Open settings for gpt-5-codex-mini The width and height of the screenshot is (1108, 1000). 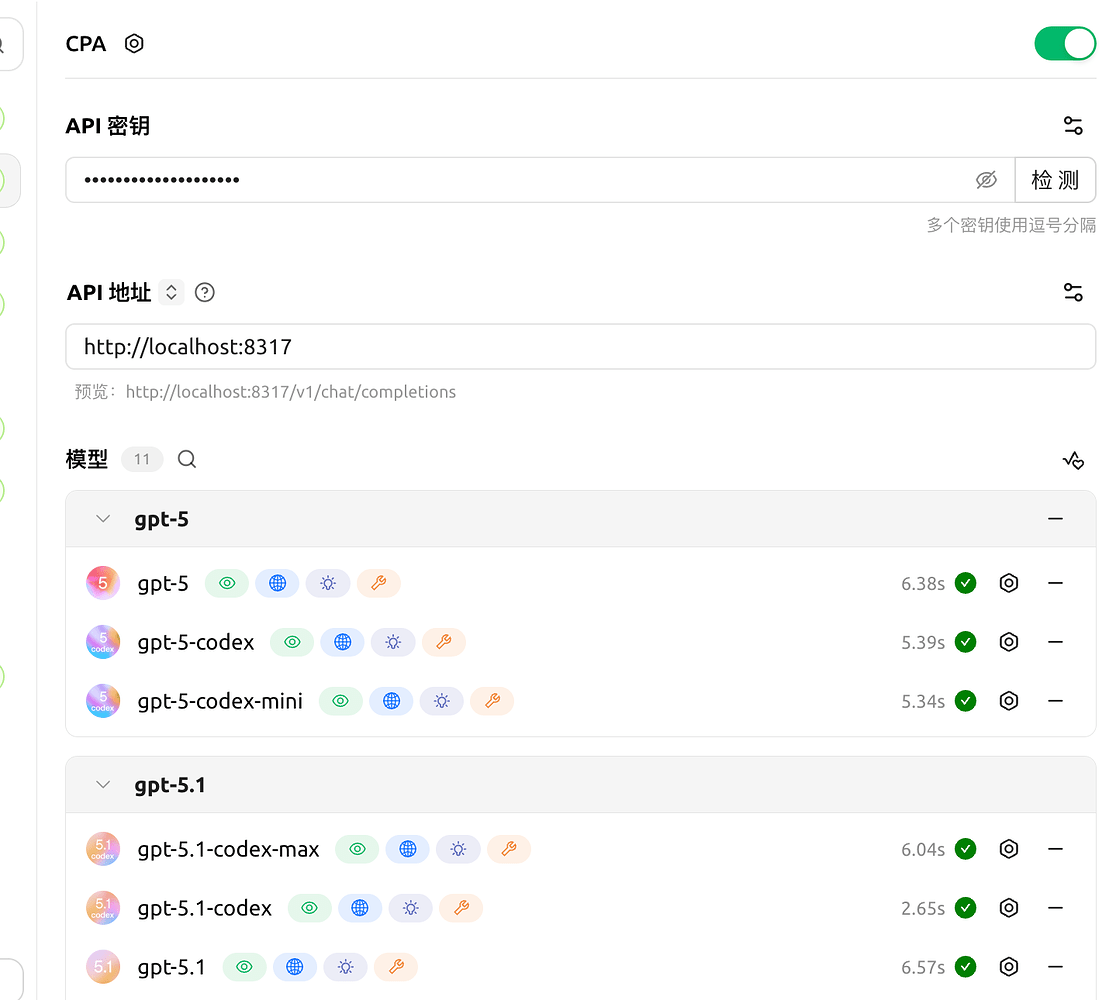click(1008, 701)
